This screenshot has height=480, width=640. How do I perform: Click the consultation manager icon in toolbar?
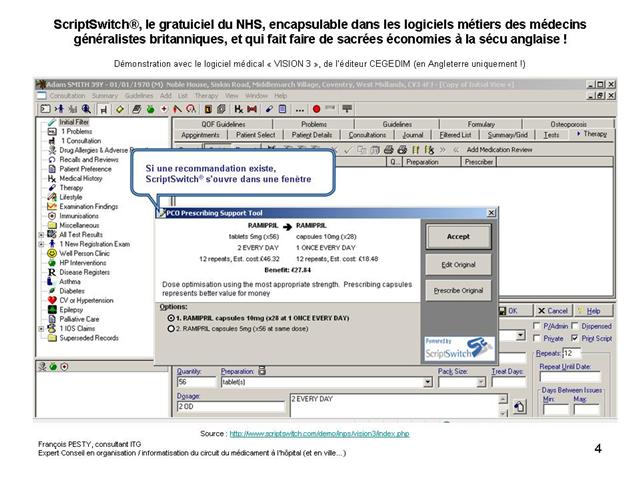tap(45, 109)
